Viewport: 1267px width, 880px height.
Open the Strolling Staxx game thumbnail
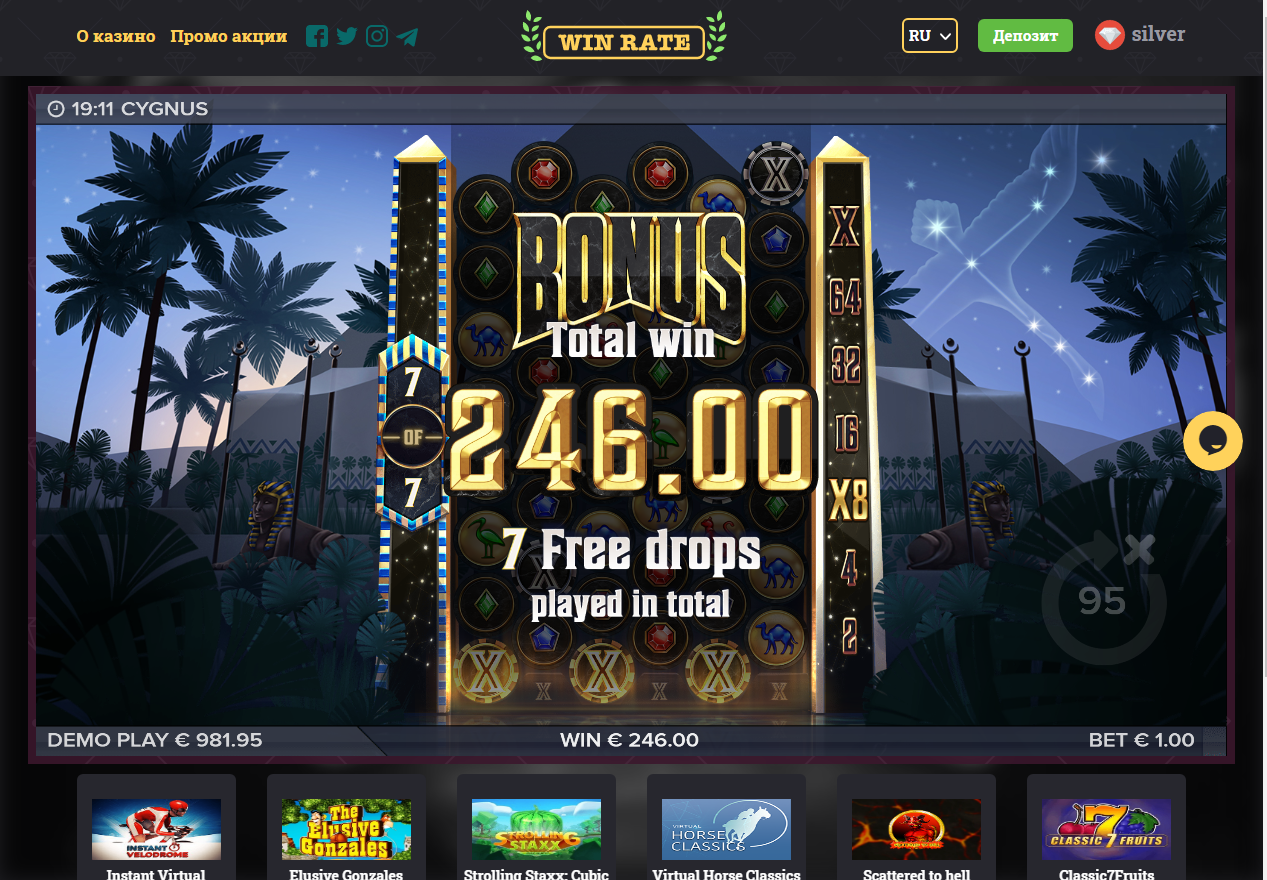536,829
